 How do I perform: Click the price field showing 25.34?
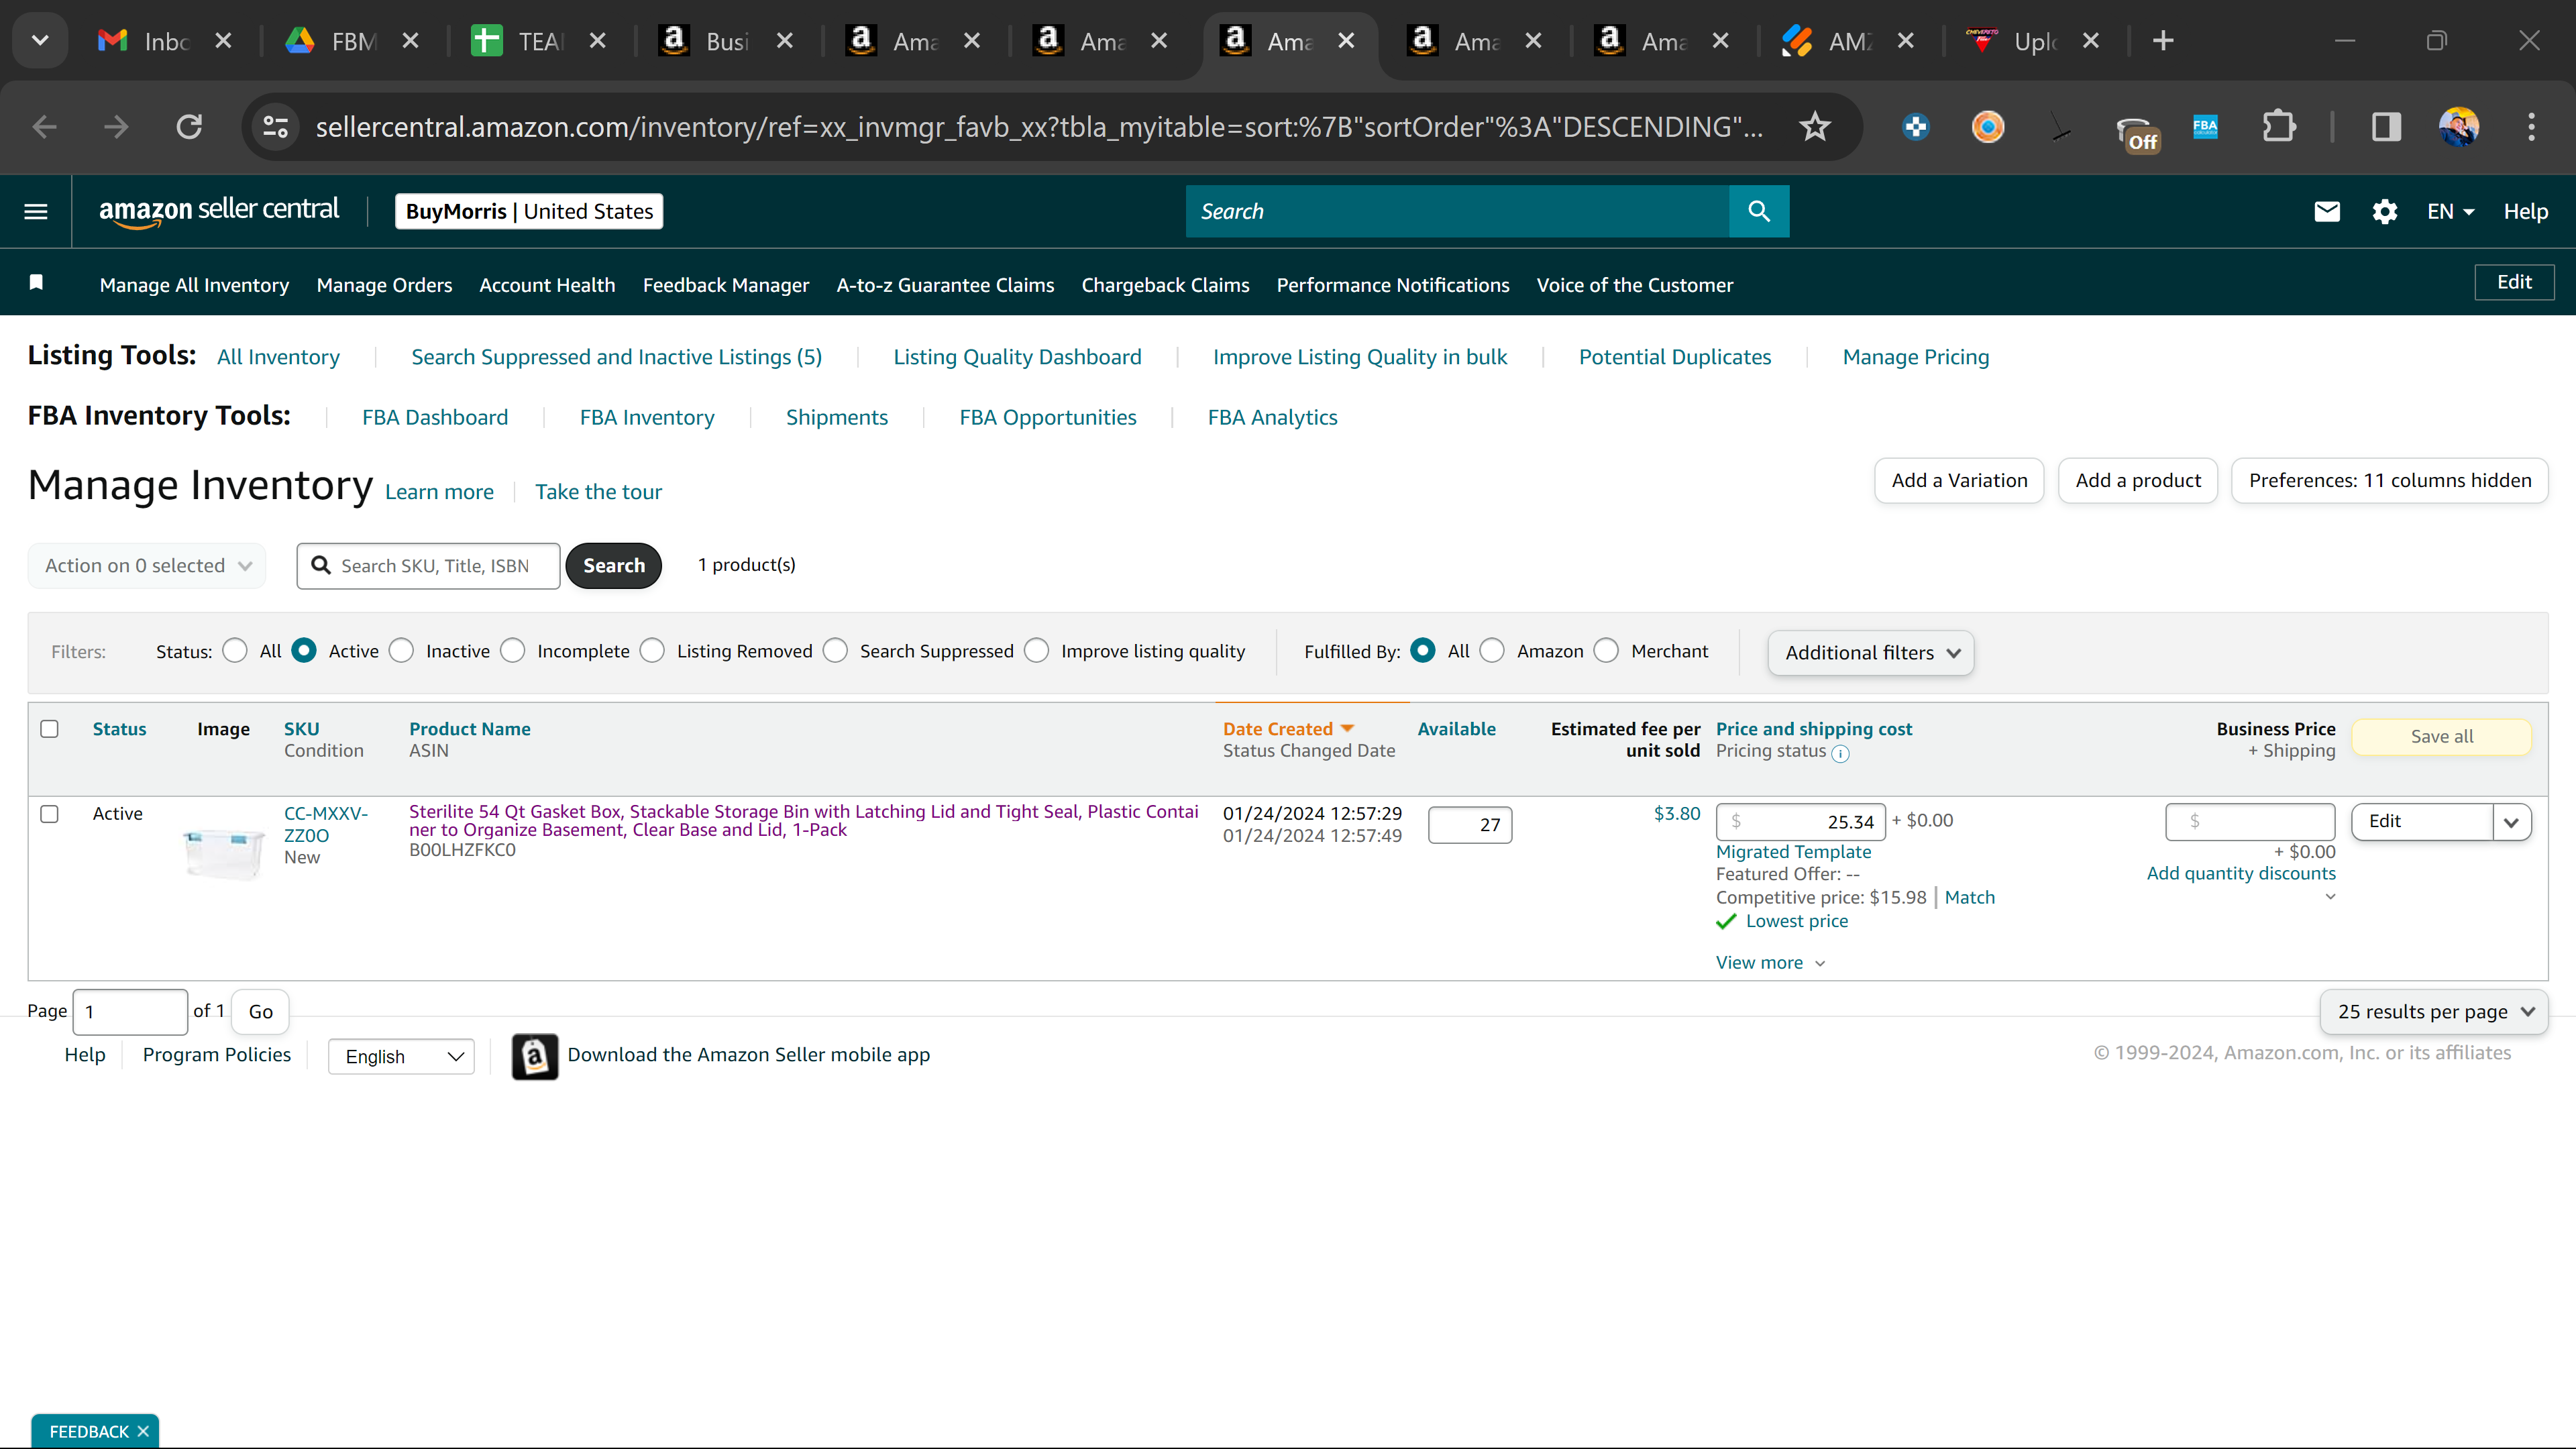point(1801,822)
